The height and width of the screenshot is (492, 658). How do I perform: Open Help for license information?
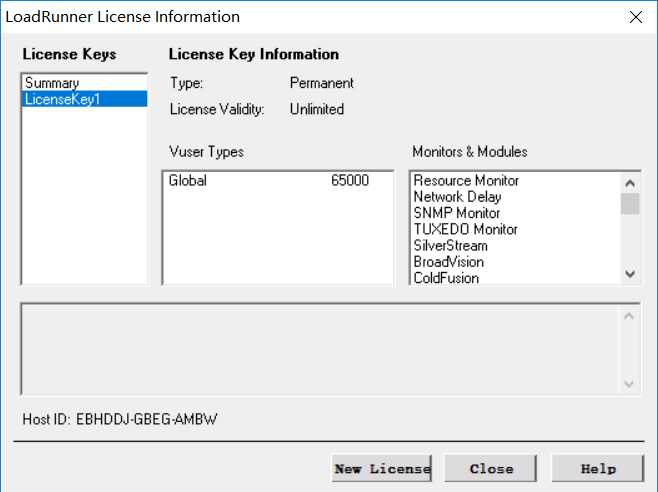point(598,468)
